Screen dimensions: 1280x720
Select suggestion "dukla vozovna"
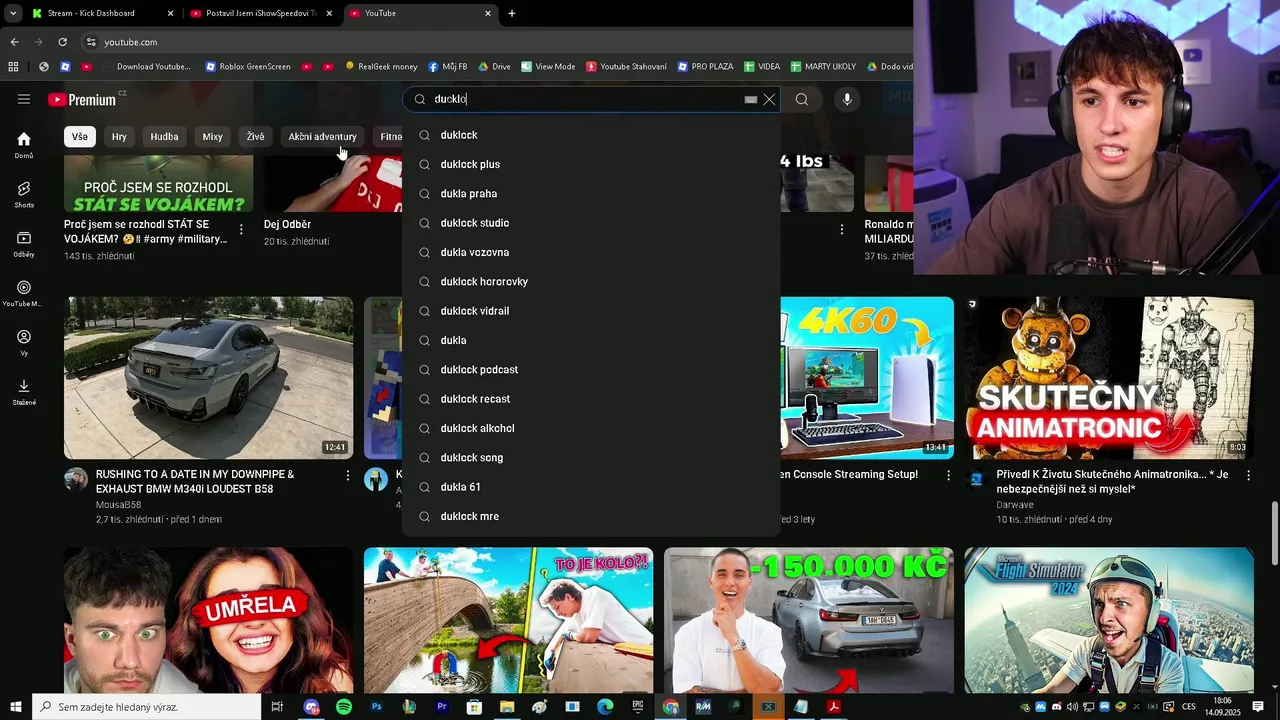pos(591,252)
